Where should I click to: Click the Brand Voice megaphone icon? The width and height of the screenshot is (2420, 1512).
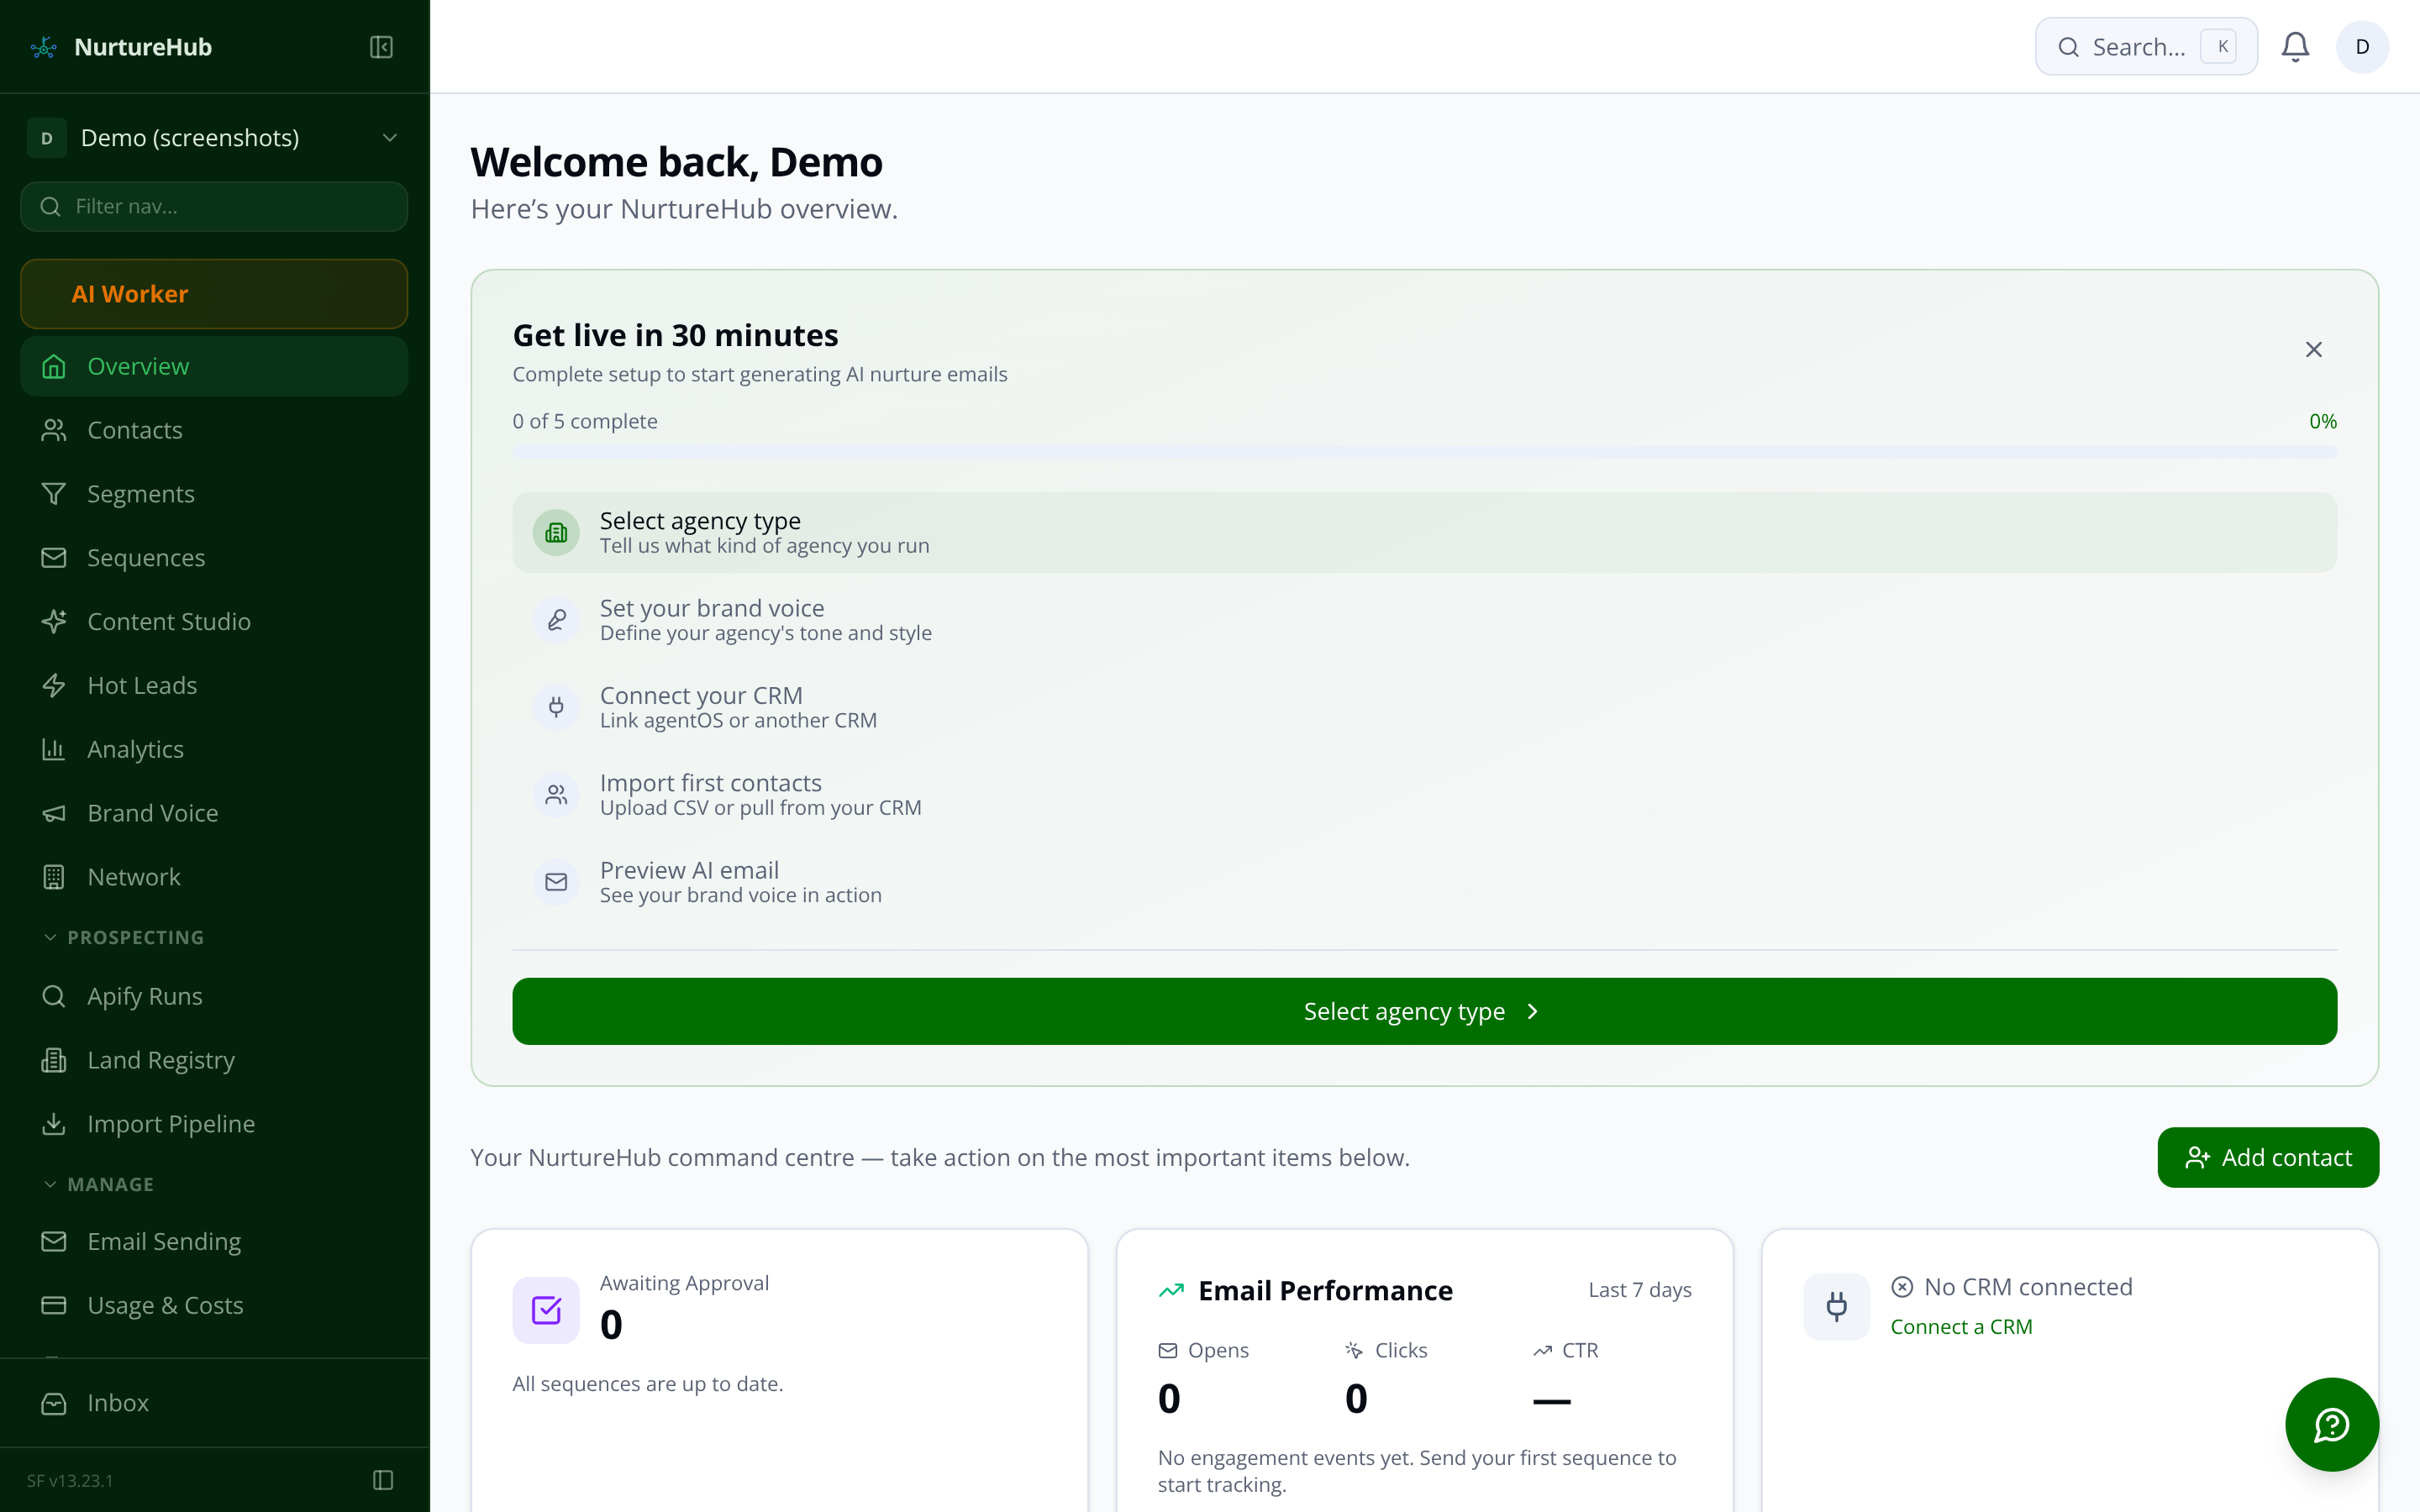pos(54,813)
